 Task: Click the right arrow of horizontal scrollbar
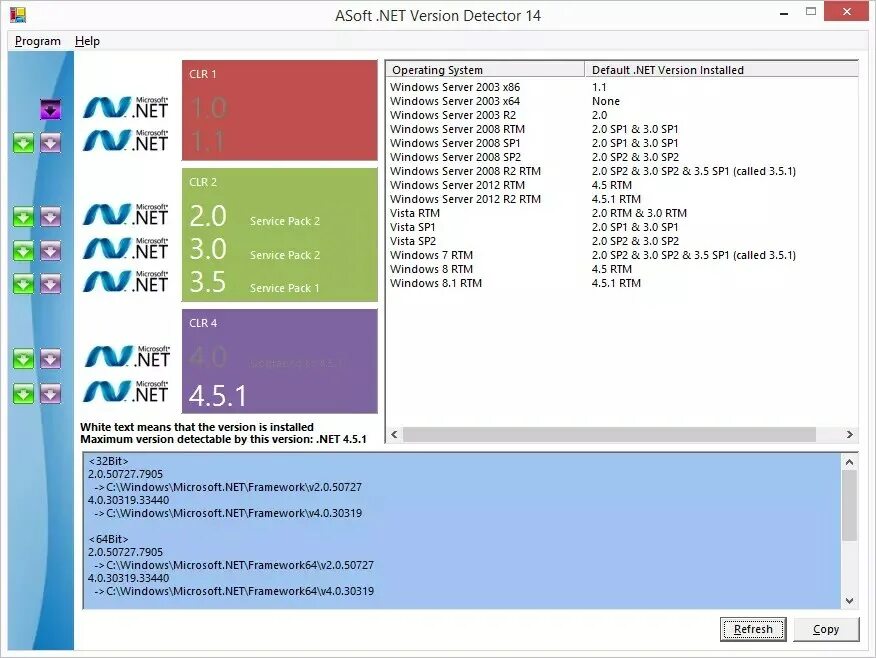pos(850,434)
